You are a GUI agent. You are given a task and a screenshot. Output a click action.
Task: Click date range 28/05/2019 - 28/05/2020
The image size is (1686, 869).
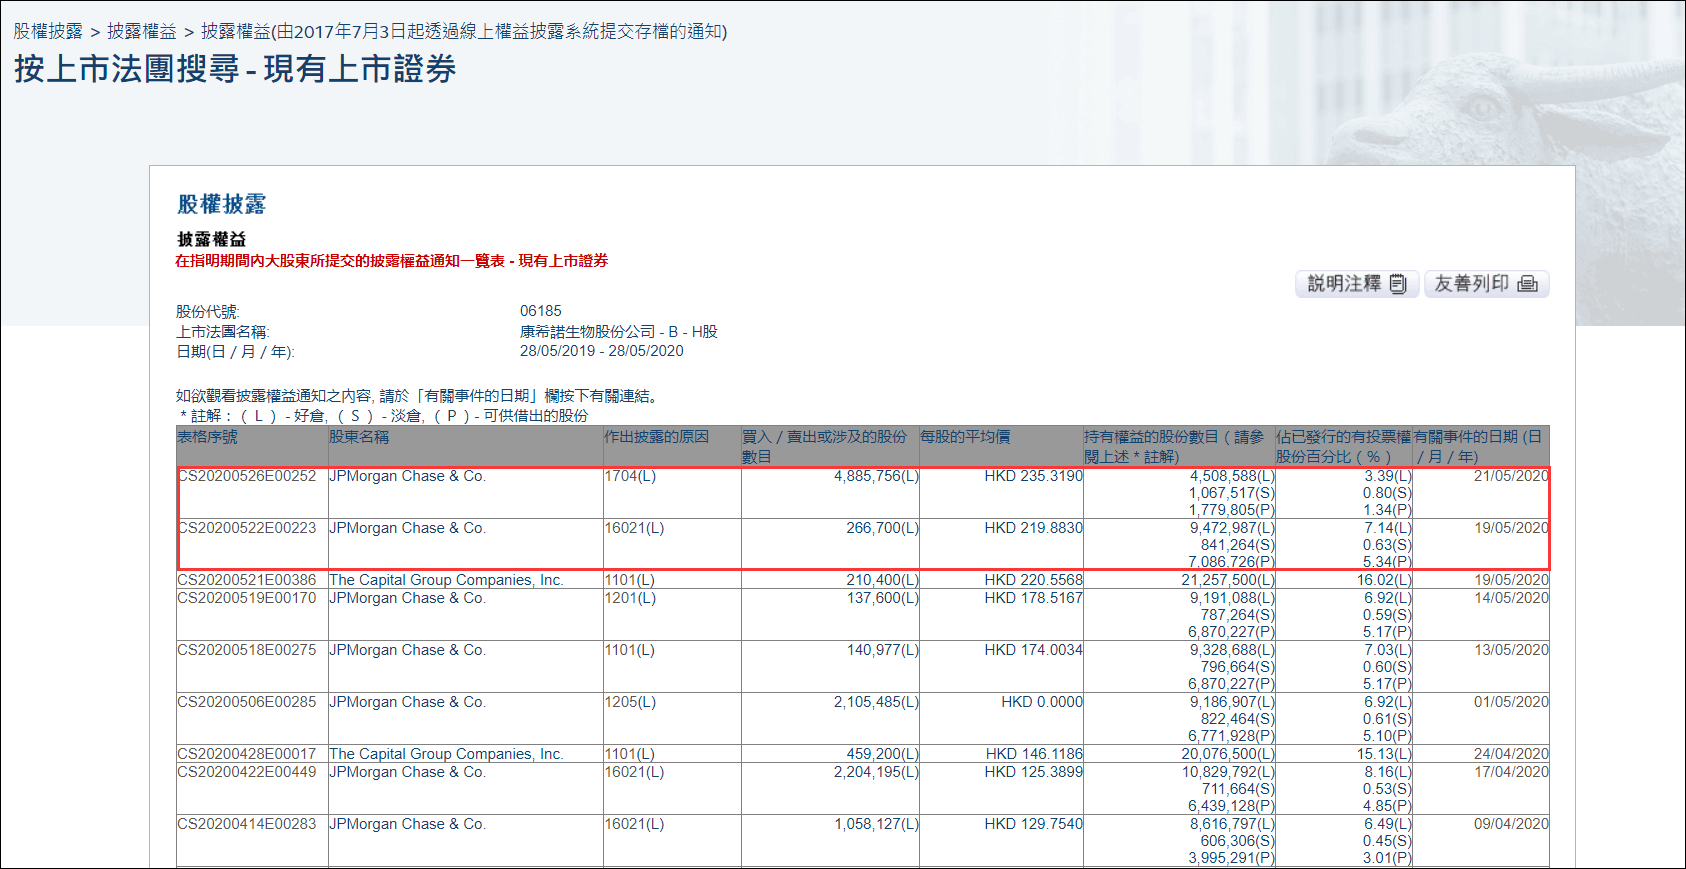pos(602,351)
